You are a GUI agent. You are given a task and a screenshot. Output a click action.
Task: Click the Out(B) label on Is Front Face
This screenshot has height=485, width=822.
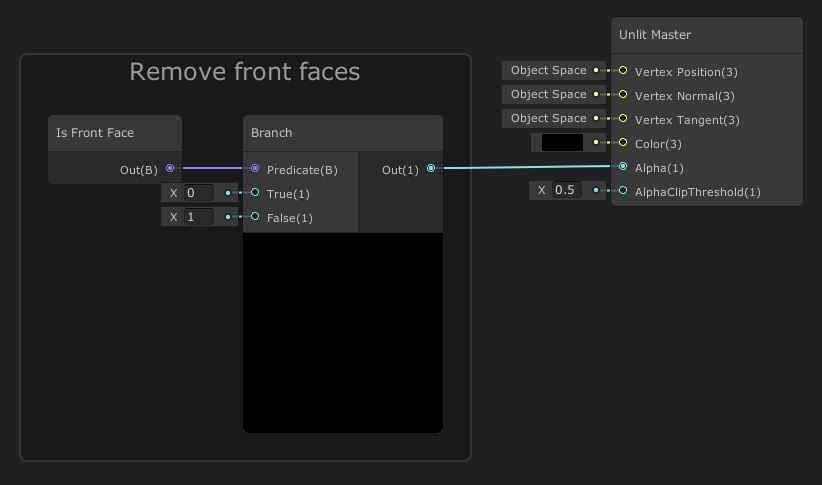click(x=138, y=170)
